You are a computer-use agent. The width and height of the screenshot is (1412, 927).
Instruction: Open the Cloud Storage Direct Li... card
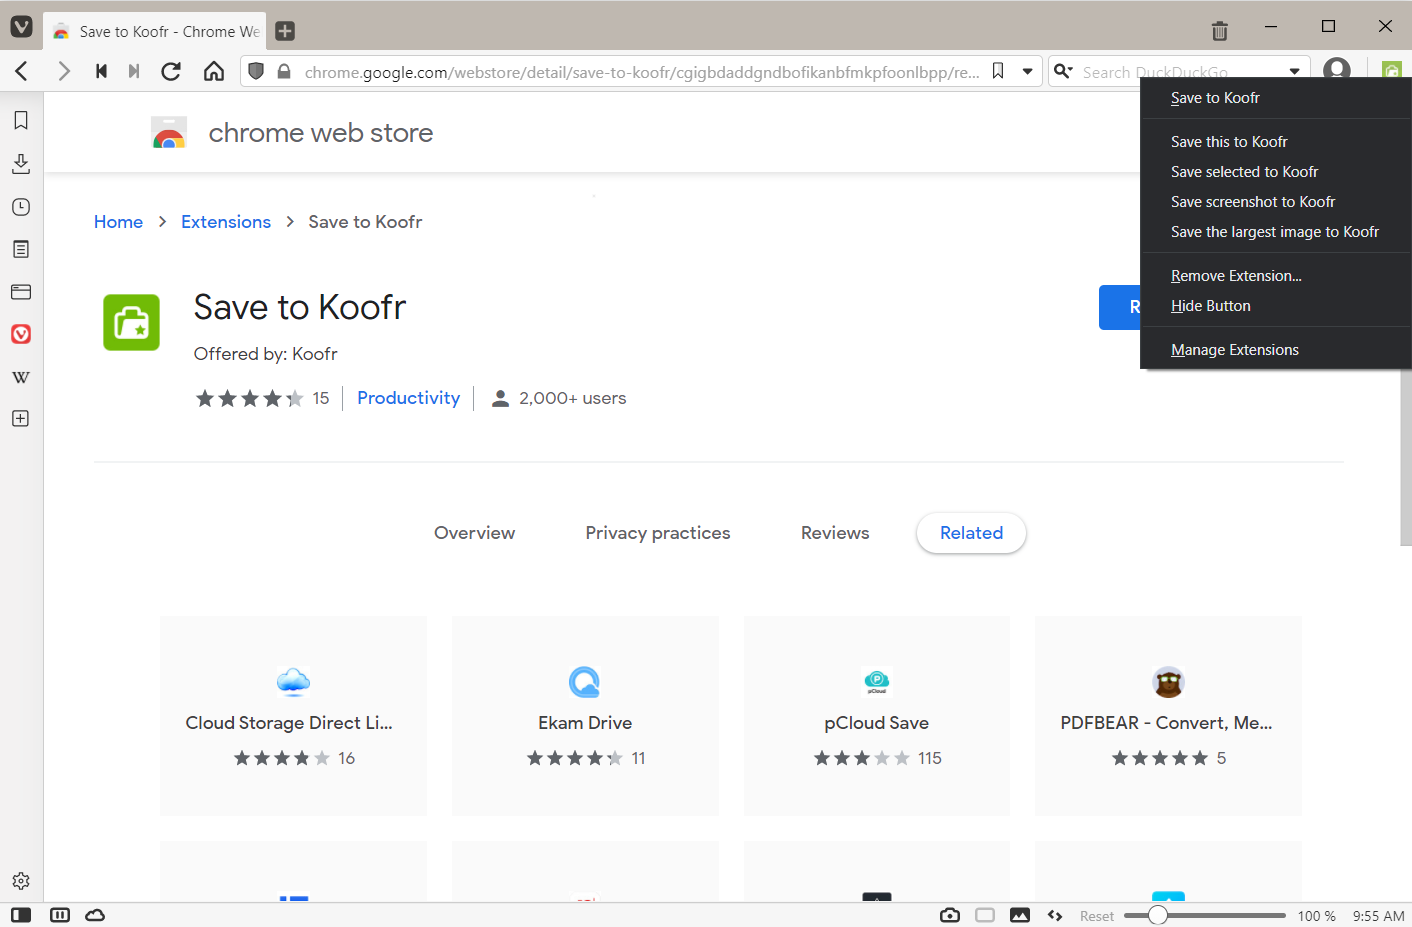pos(293,716)
